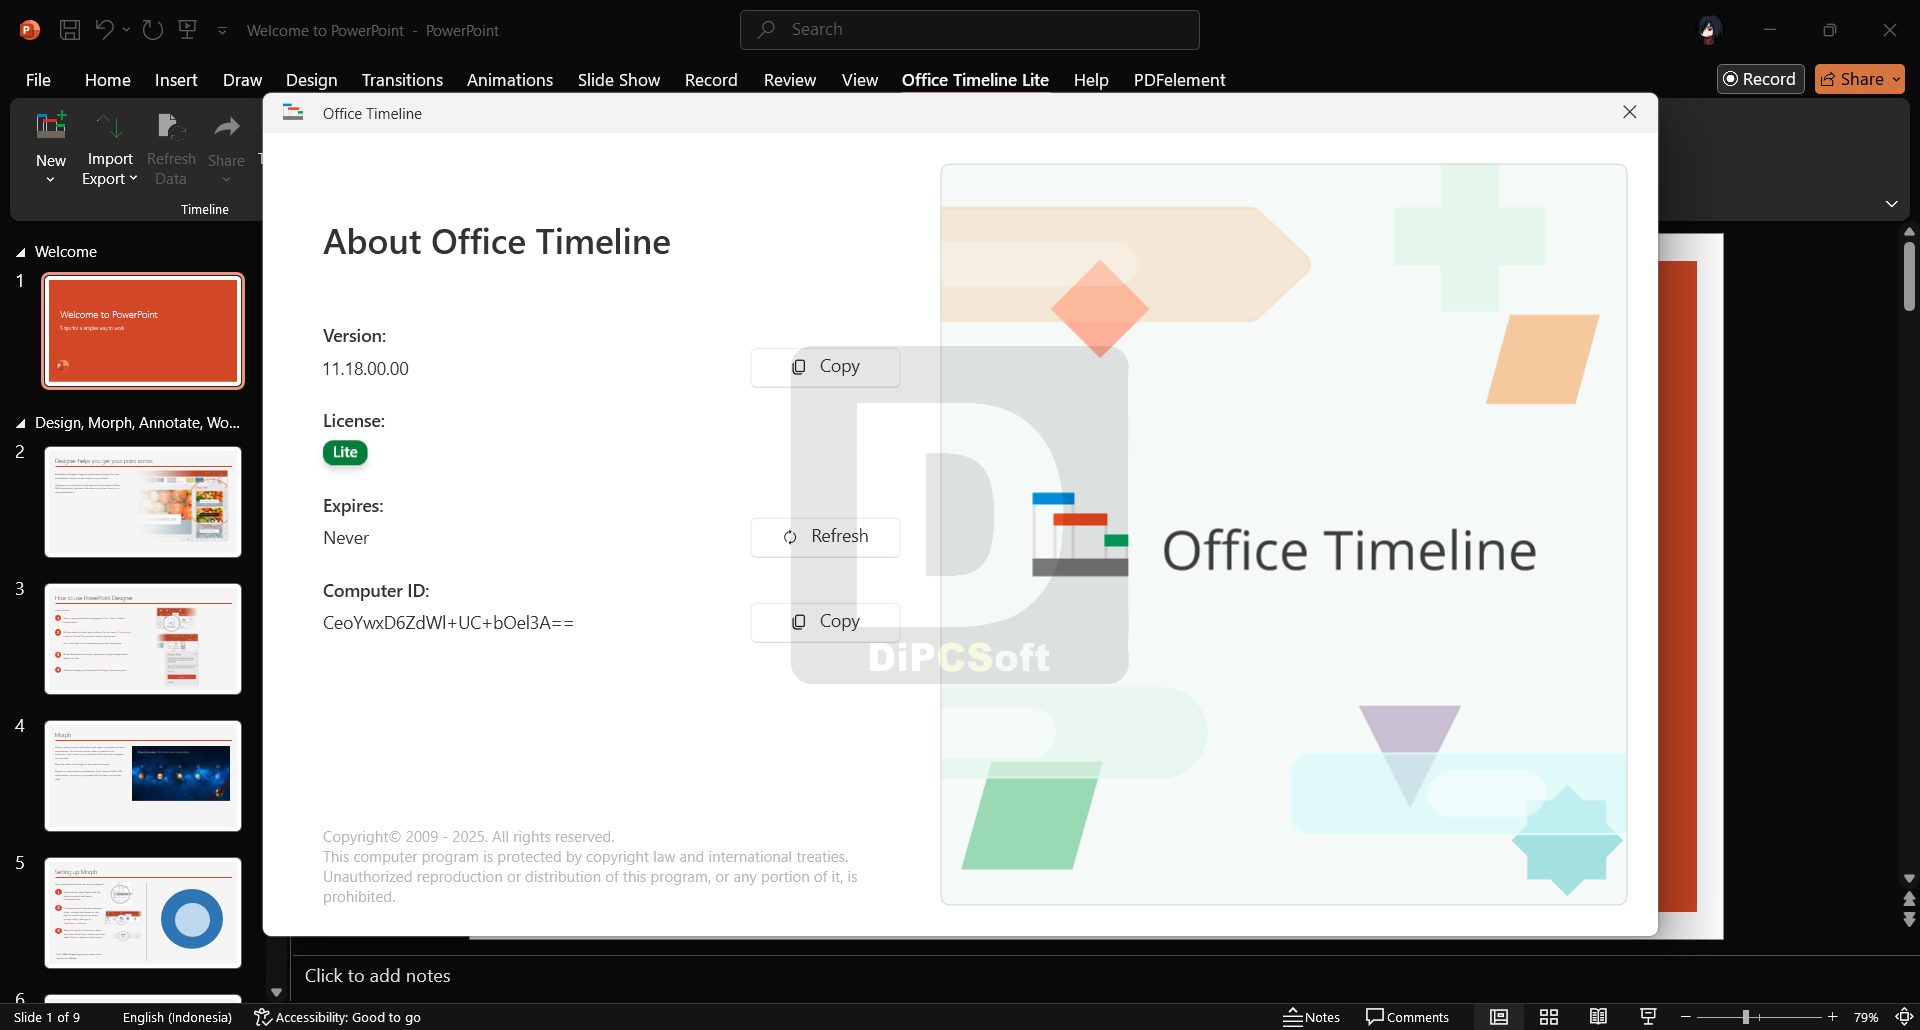Screen dimensions: 1920x1030
Task: Open the Slide Show tab
Action: coord(618,80)
